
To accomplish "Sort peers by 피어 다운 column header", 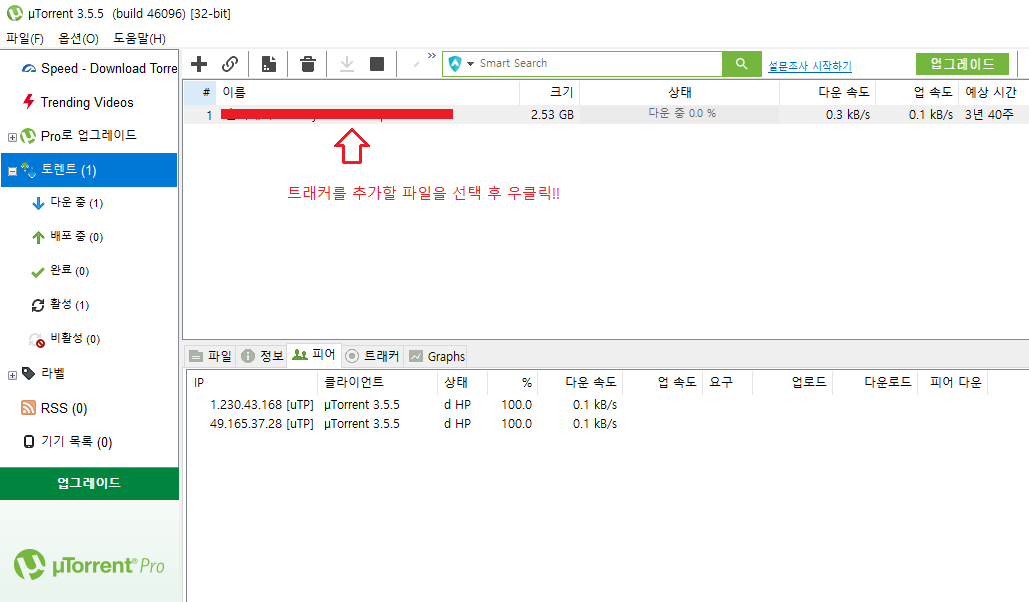I will (x=952, y=382).
